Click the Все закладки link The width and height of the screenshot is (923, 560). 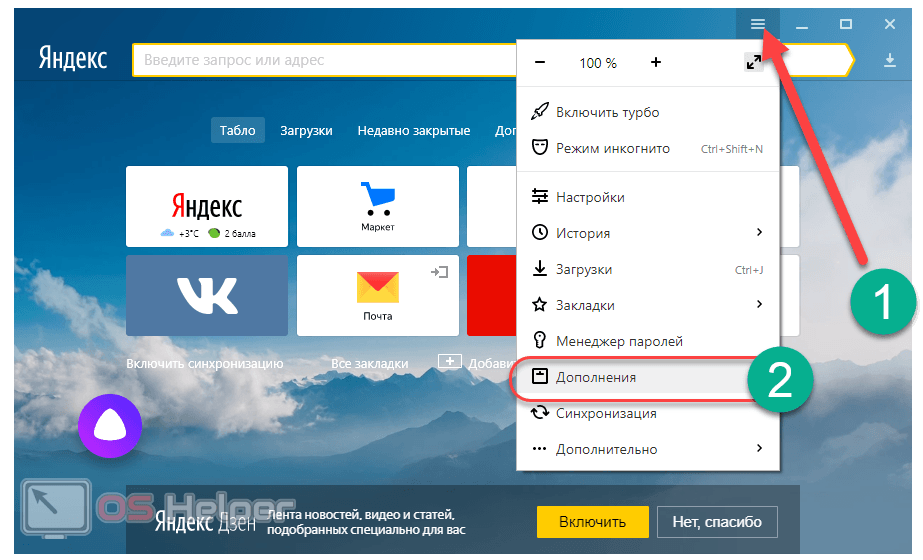pyautogui.click(x=370, y=364)
